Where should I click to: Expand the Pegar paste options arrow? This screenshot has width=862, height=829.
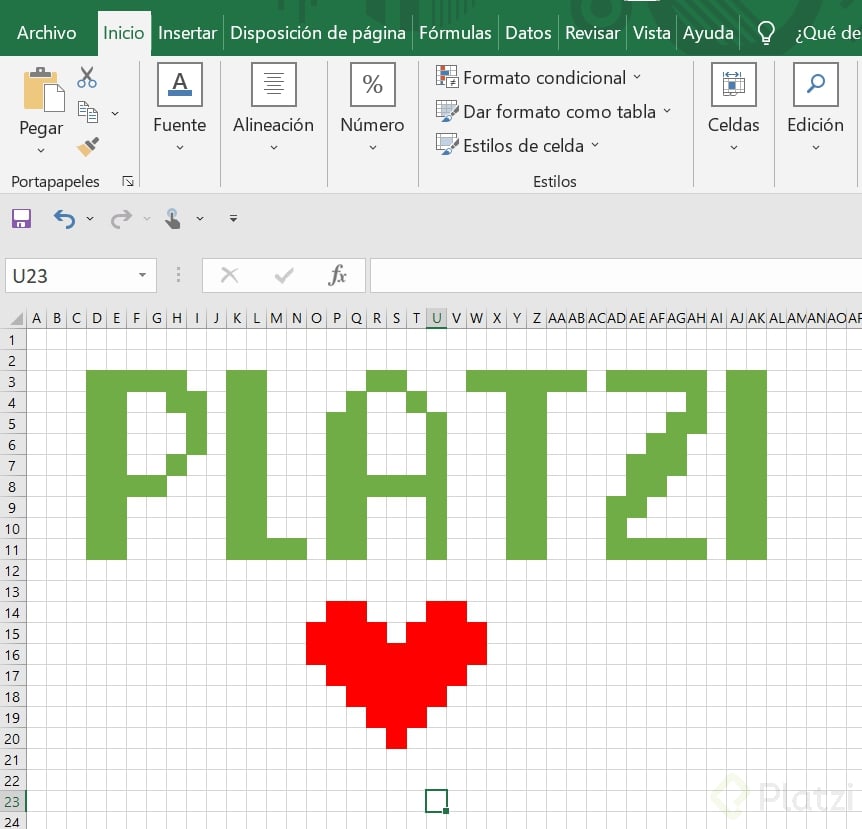coord(41,150)
